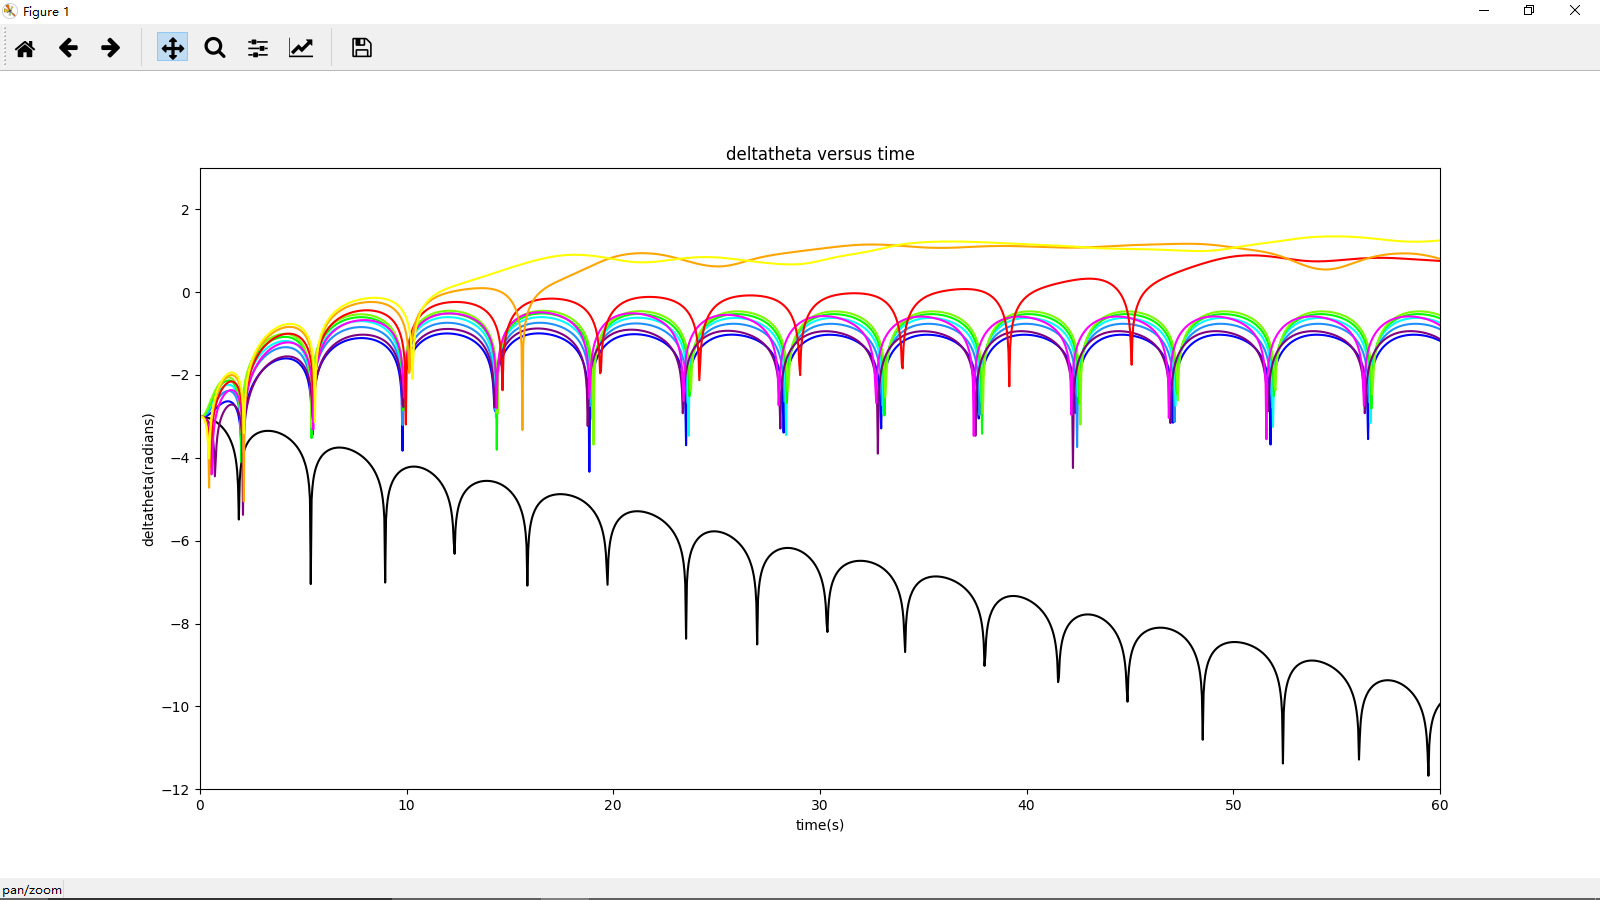
Task: Click the x-axis label 'time(s)'
Action: (x=820, y=825)
